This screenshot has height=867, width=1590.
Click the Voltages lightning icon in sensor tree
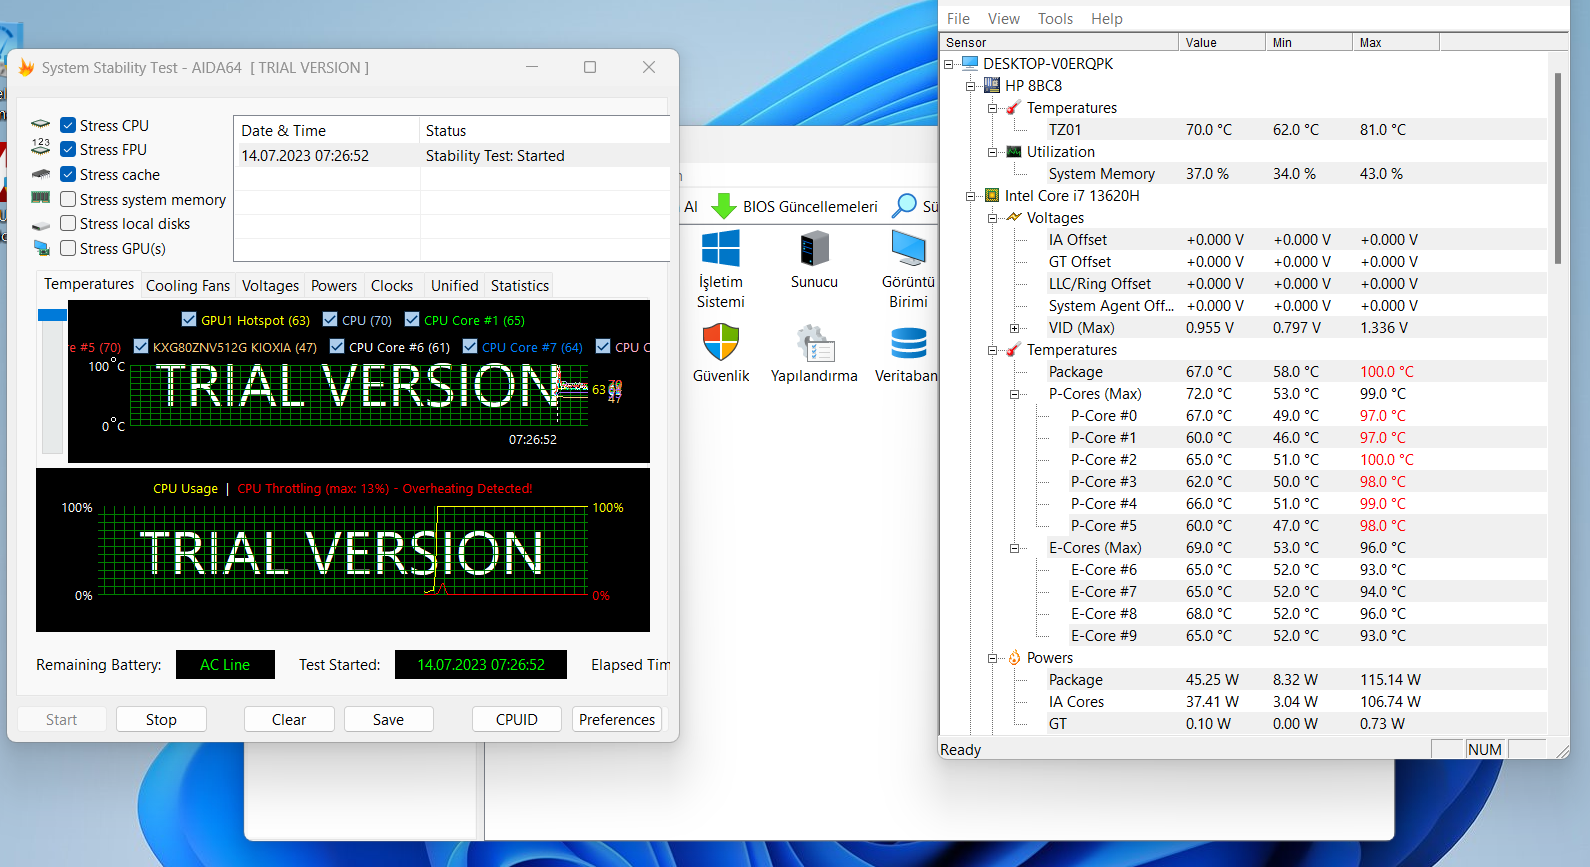(x=1014, y=217)
